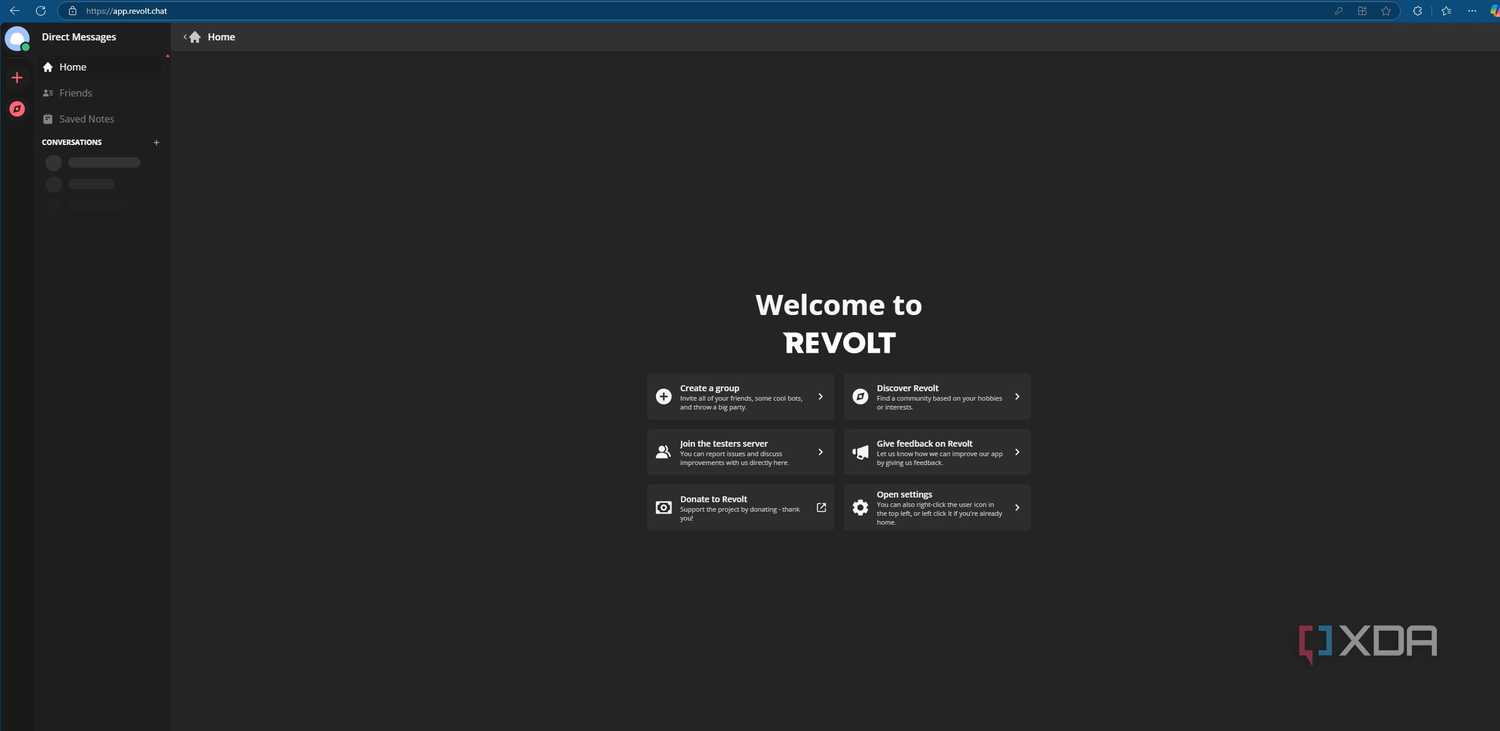Click the Direct Messages heading
Image resolution: width=1500 pixels, height=731 pixels.
coord(79,37)
